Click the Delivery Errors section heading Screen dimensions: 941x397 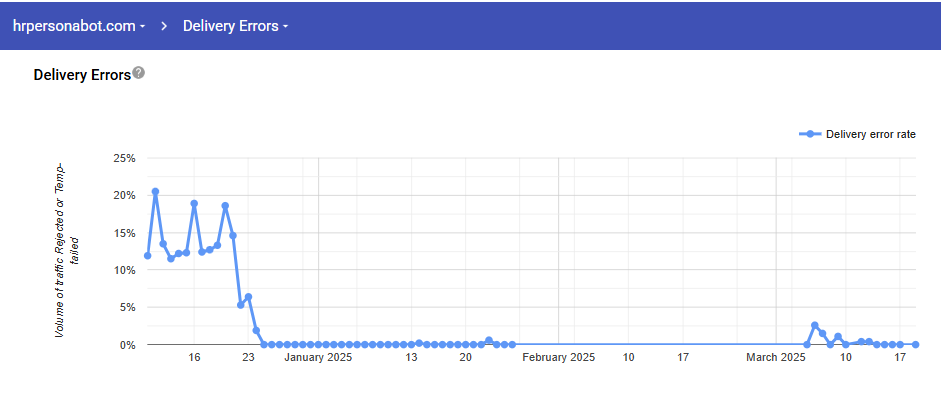pyautogui.click(x=82, y=76)
